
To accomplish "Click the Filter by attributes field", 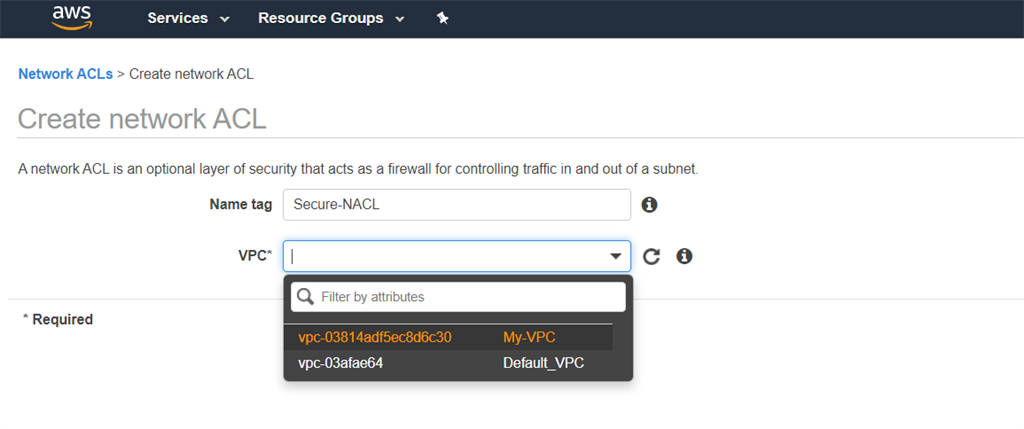I will point(468,297).
